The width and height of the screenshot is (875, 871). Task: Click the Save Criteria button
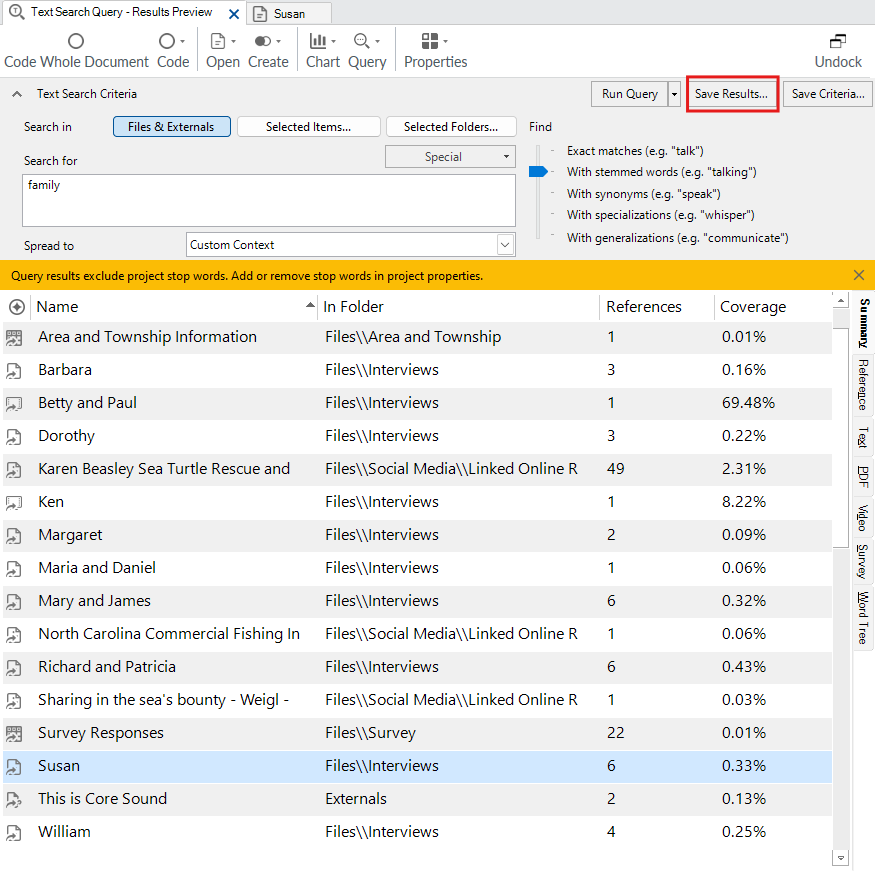coord(828,94)
